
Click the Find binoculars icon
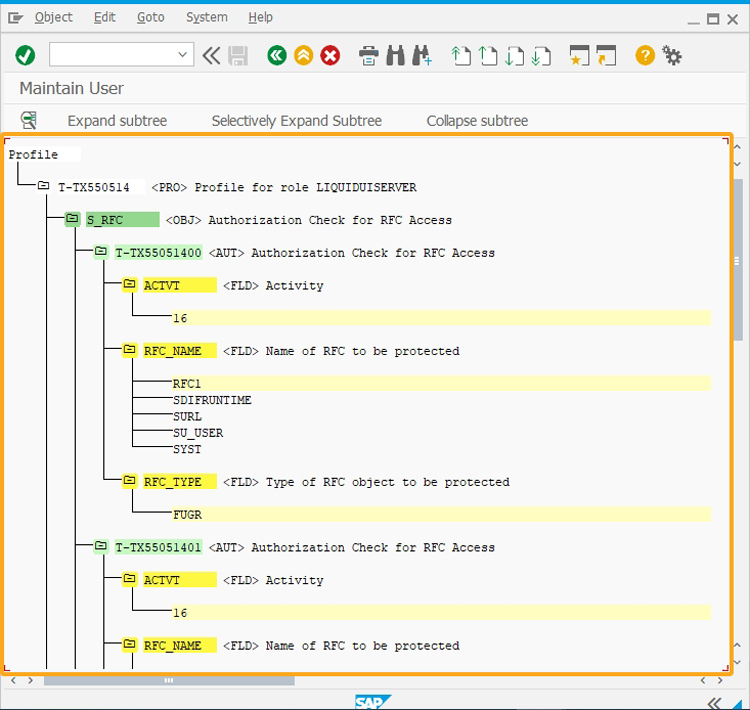coord(395,55)
